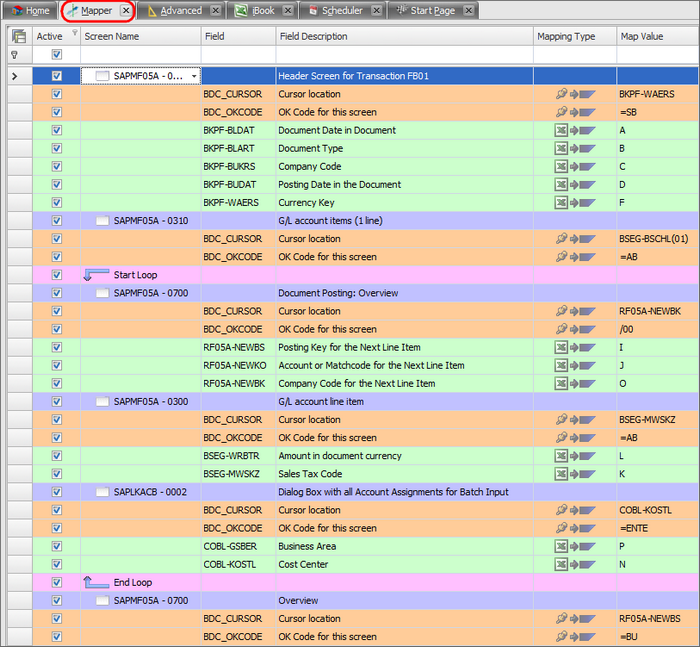The image size is (700, 647).
Task: Uncheck Active checkbox for BKPF-BUKRS row
Action: tap(57, 166)
